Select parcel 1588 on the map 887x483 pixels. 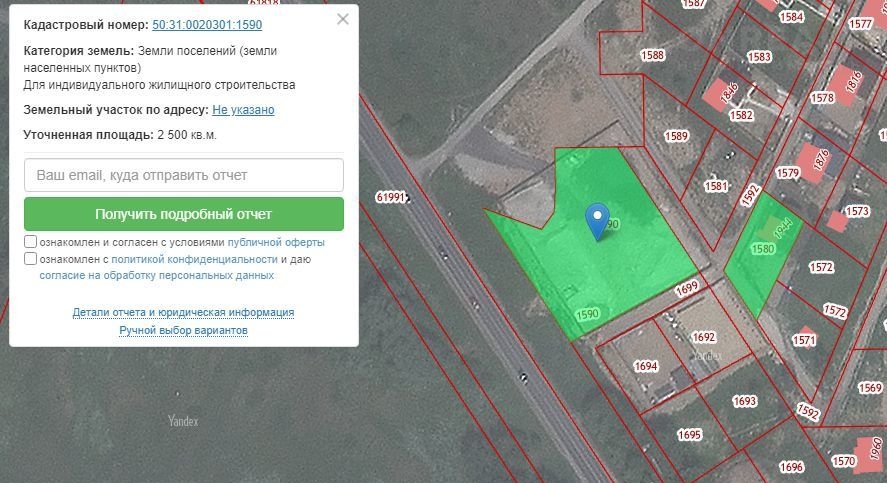click(653, 55)
